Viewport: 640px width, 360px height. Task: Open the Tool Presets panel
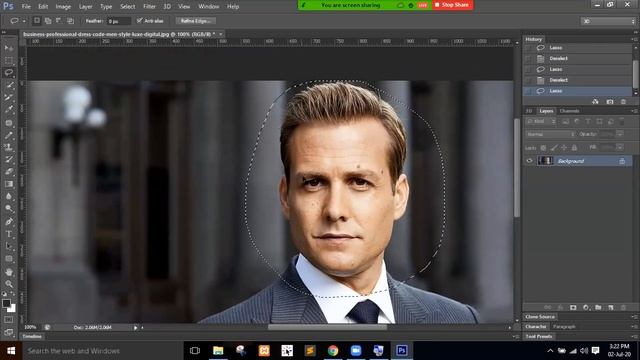click(539, 337)
